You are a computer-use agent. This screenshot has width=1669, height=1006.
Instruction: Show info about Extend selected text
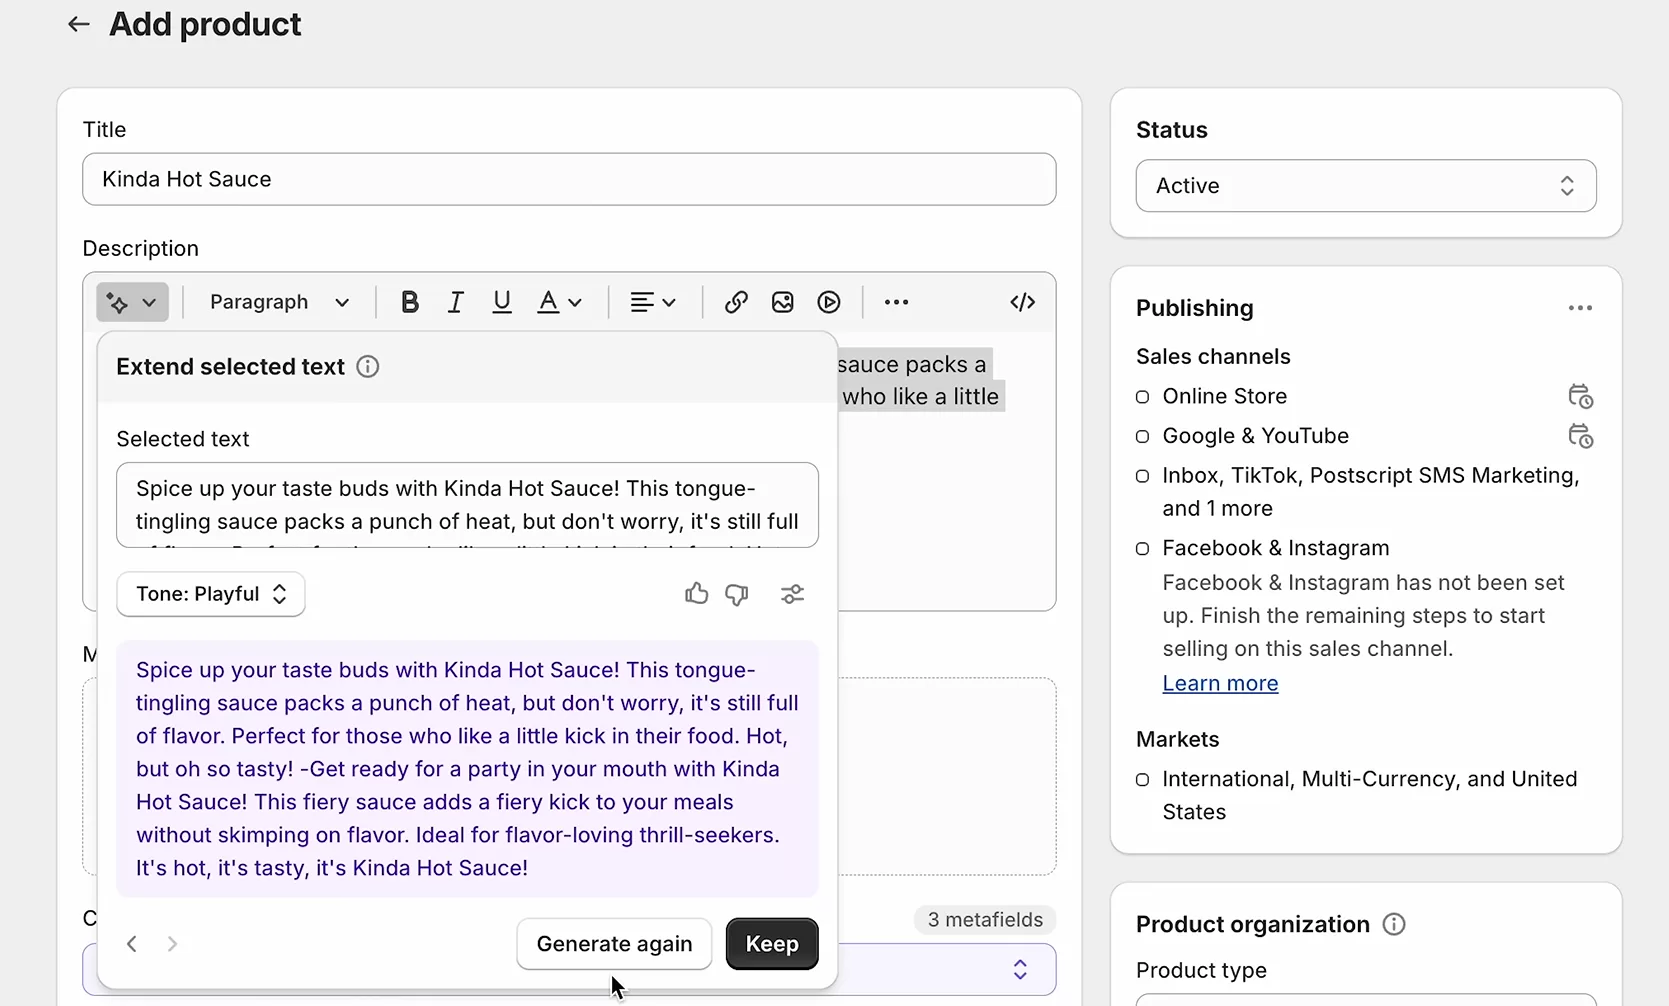tap(368, 366)
